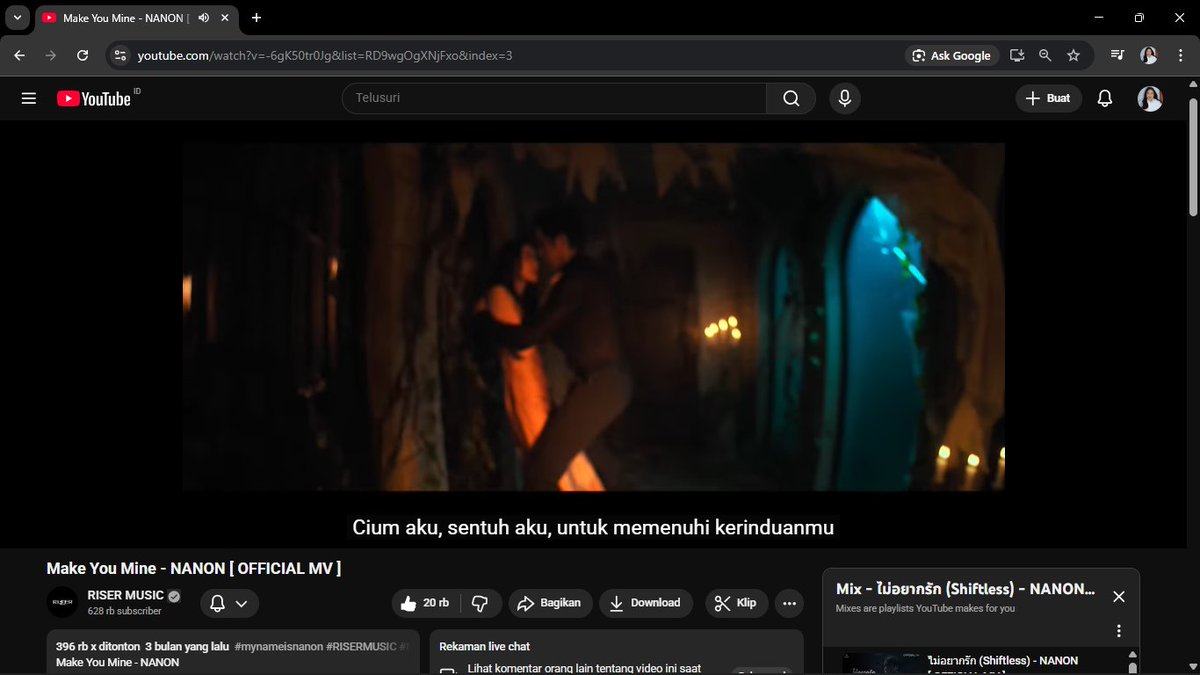The height and width of the screenshot is (675, 1200).
Task: Dislike the video
Action: click(x=480, y=603)
